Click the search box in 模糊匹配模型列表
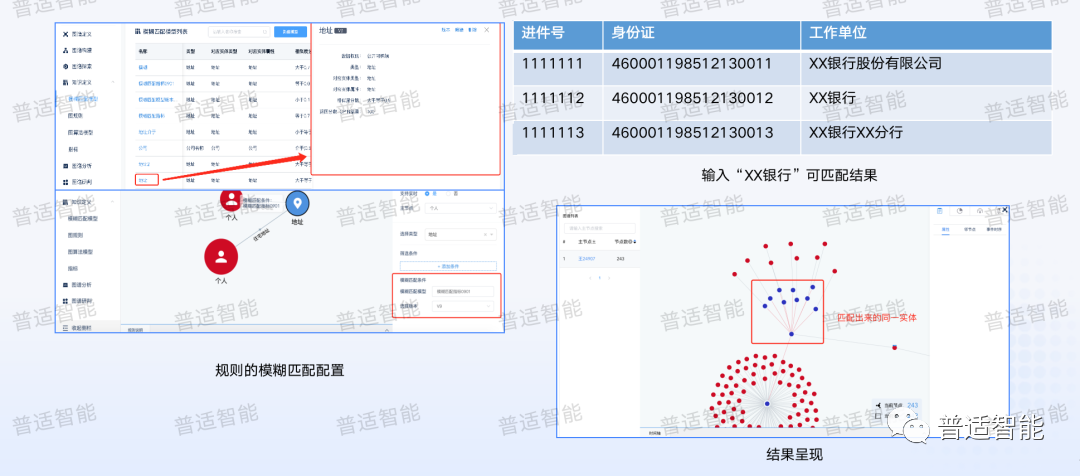The width and height of the screenshot is (1080, 476). point(239,32)
